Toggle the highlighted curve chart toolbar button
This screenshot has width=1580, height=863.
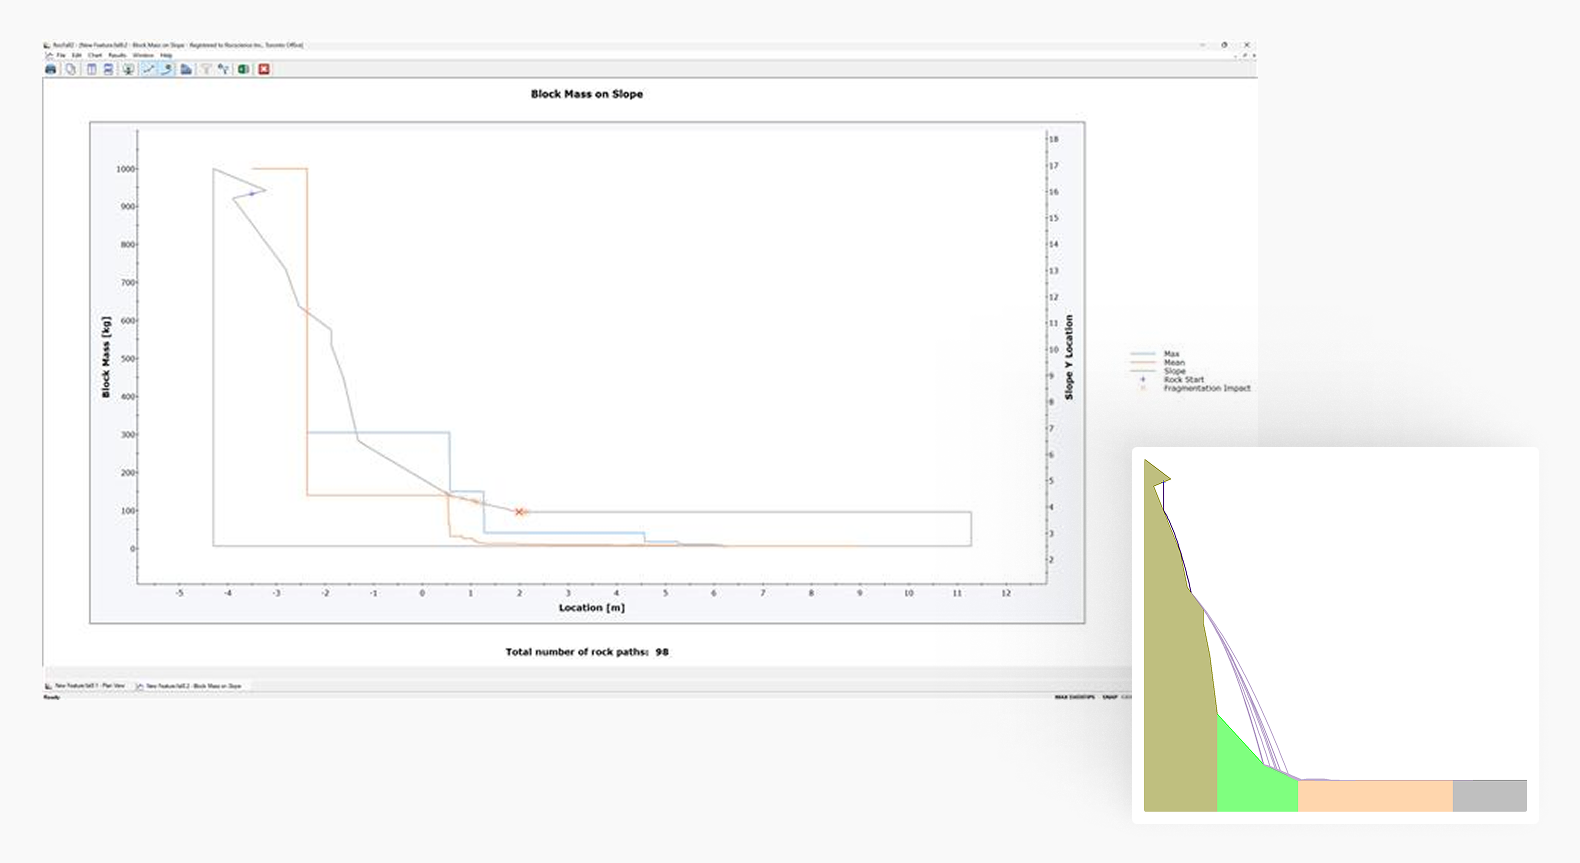(x=166, y=69)
